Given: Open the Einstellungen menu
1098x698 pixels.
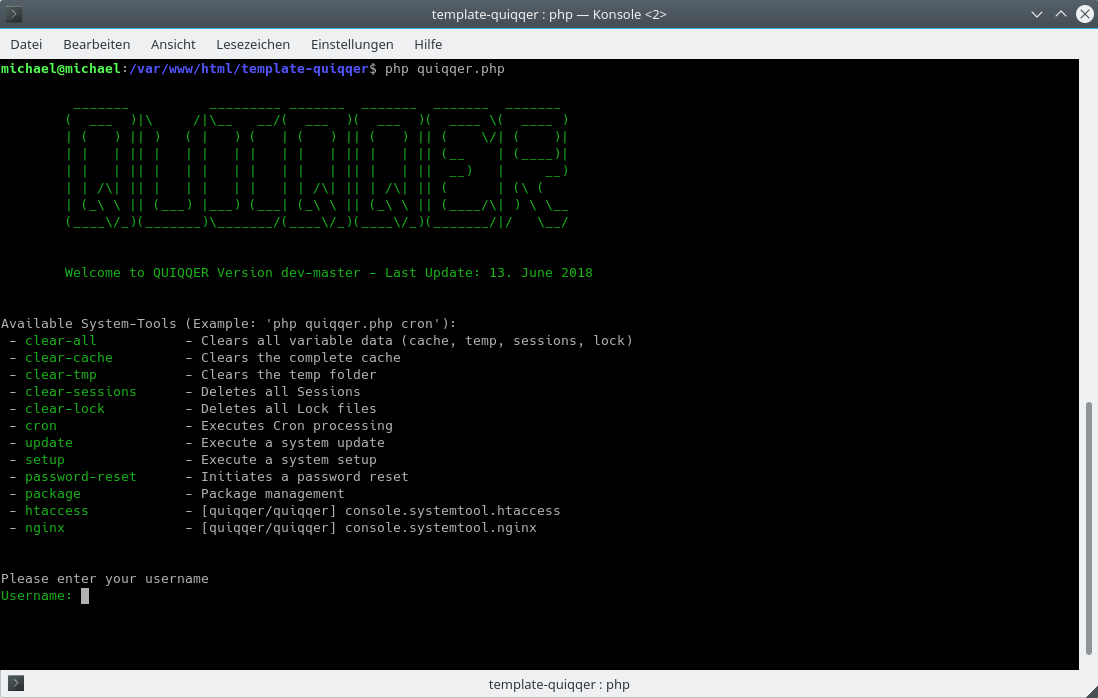Looking at the screenshot, I should point(352,44).
